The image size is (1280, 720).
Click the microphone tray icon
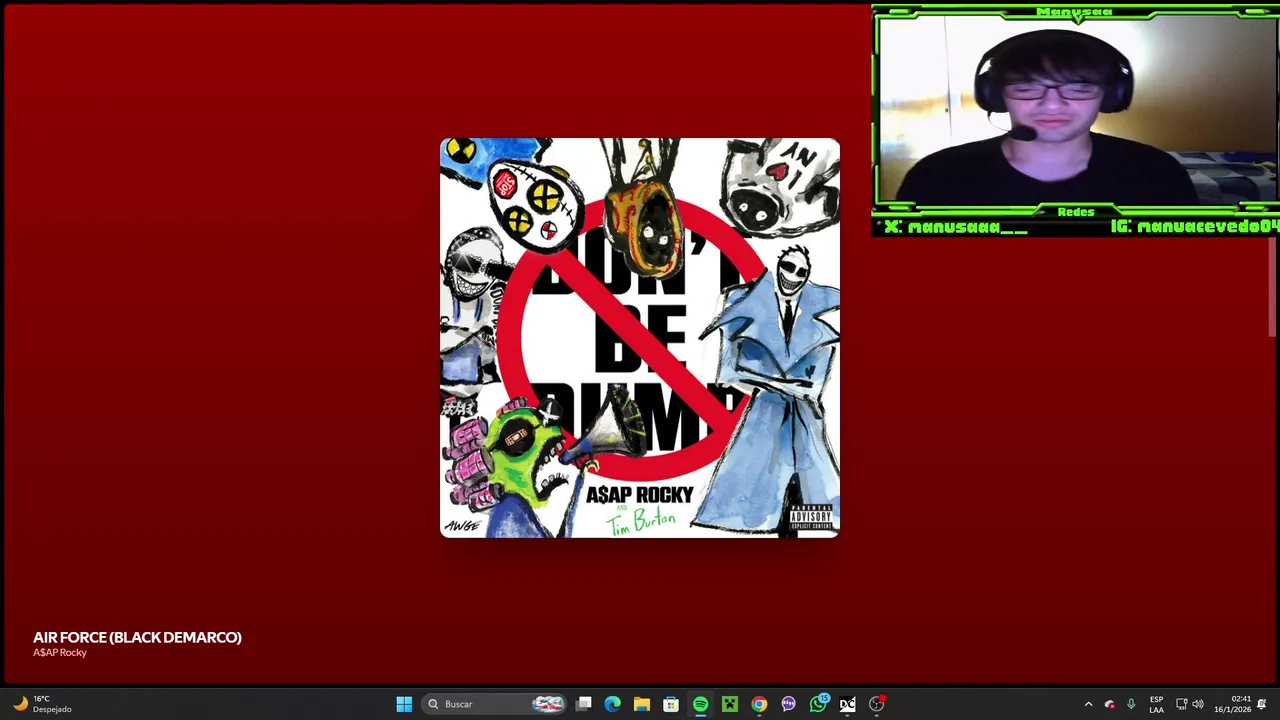click(1131, 704)
